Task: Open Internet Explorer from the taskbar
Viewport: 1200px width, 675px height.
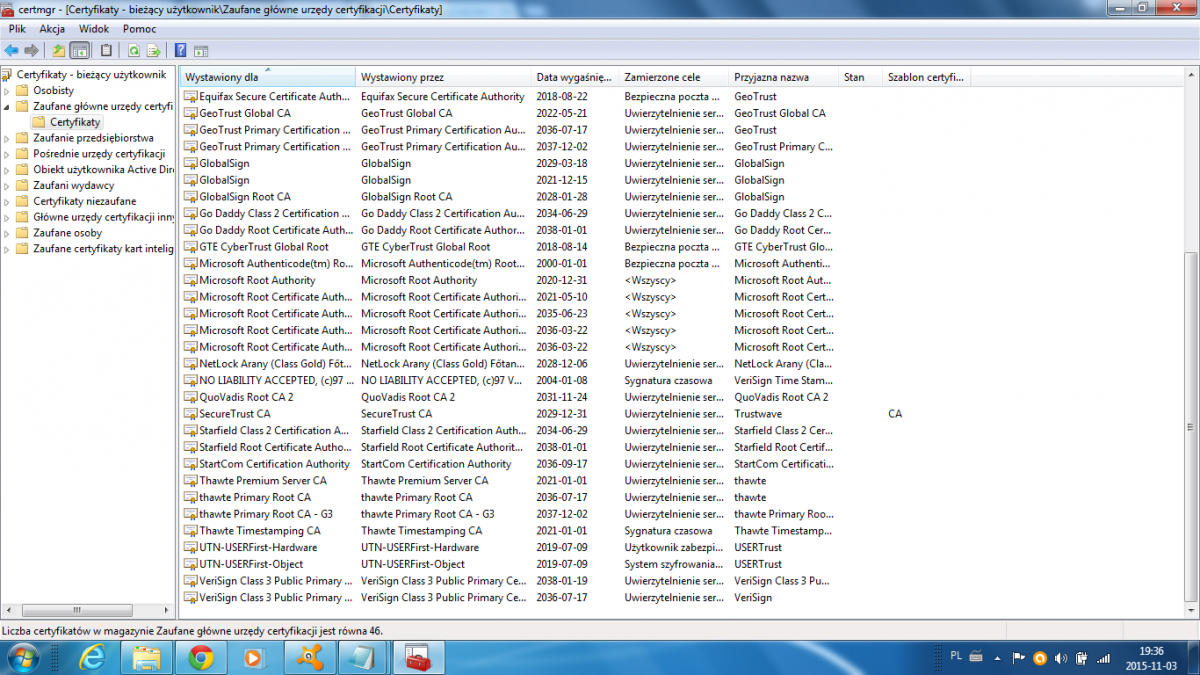Action: tap(93, 657)
